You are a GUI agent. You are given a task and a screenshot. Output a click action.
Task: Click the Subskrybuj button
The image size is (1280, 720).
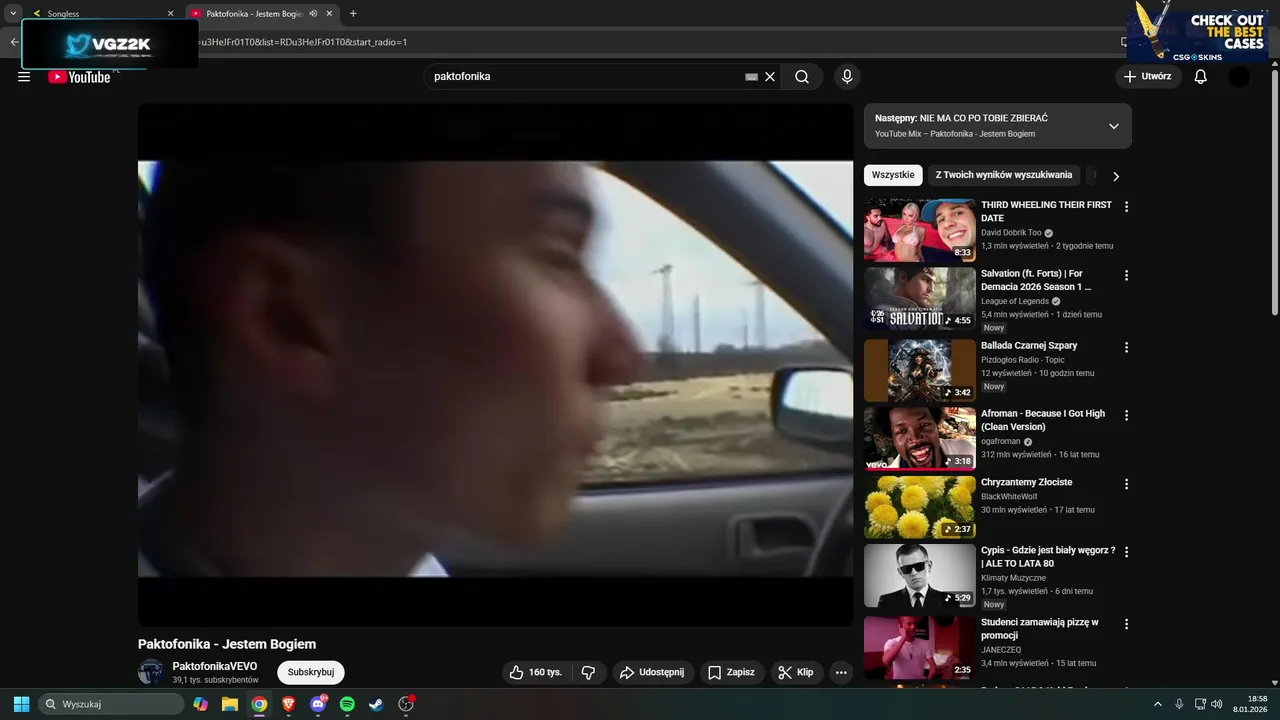click(311, 672)
